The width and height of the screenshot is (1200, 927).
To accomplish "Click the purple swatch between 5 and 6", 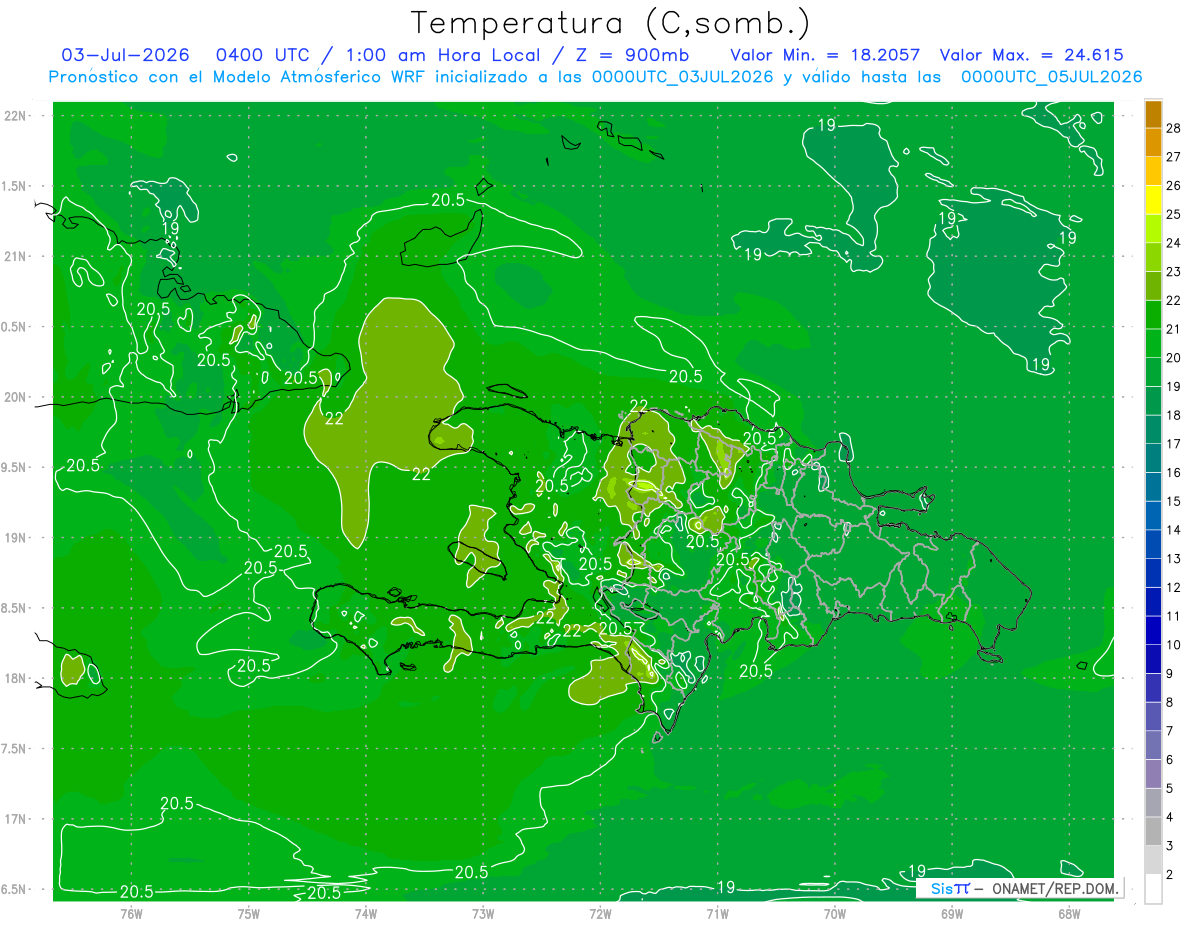I will [1153, 774].
